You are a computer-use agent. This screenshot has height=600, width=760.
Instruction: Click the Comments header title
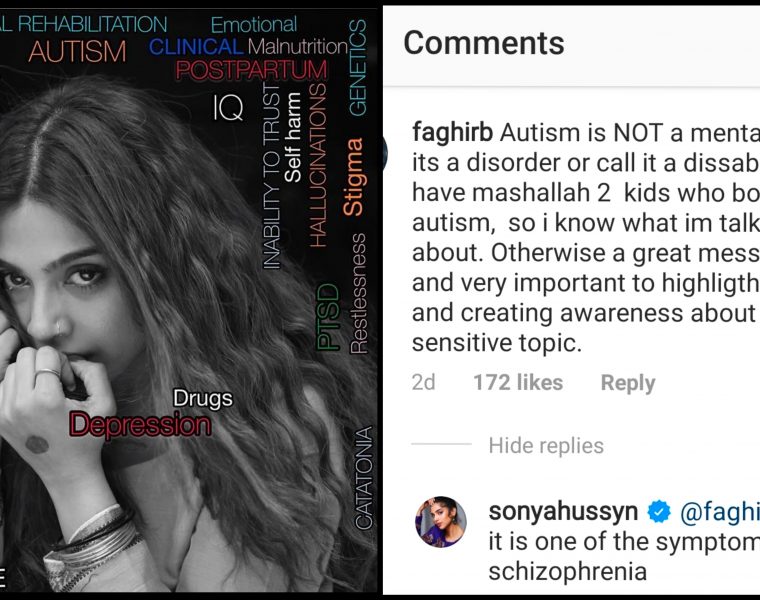484,43
